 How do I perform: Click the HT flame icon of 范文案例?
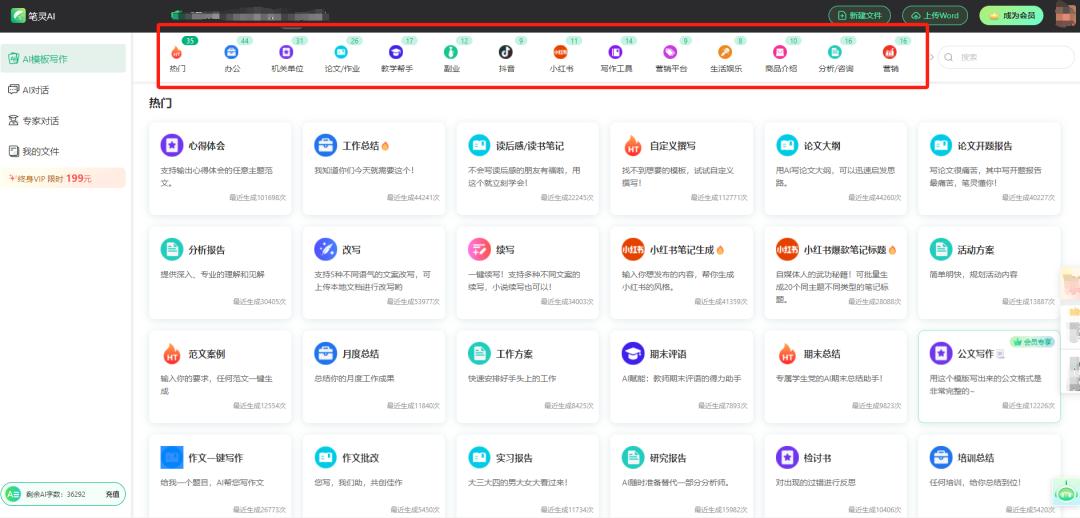172,353
